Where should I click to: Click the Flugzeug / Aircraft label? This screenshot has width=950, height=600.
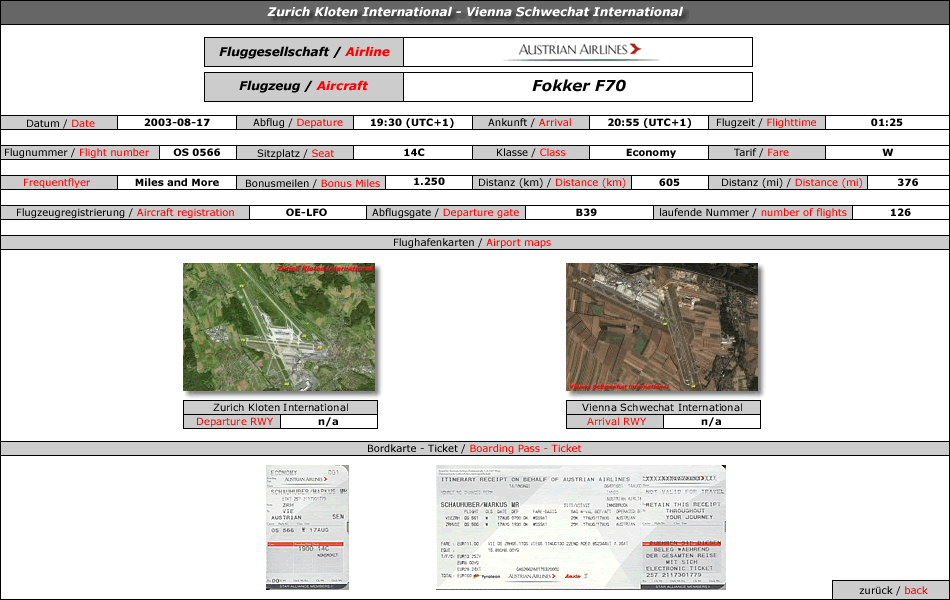[304, 86]
